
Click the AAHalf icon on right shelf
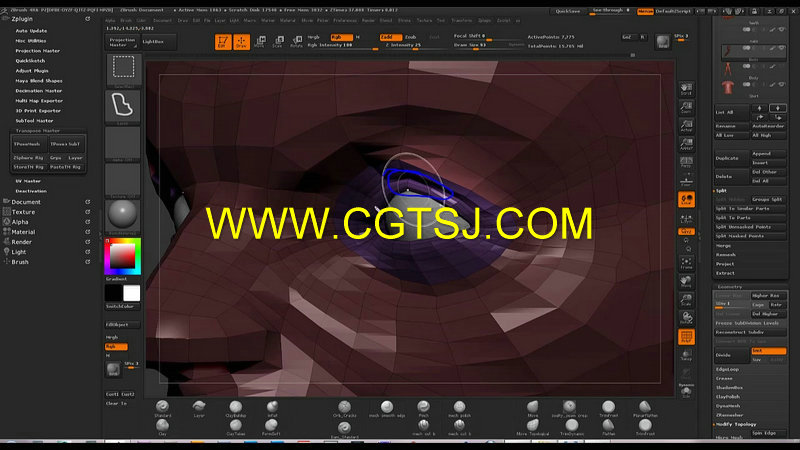click(x=686, y=144)
